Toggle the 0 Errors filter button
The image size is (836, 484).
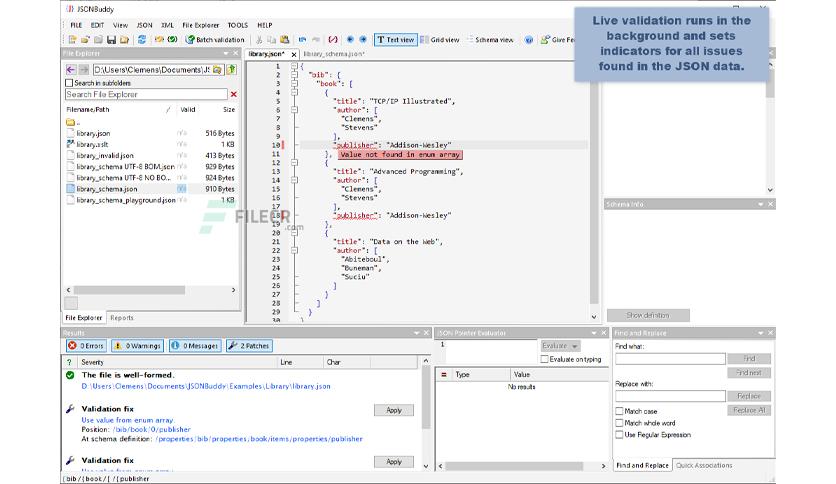(86, 346)
